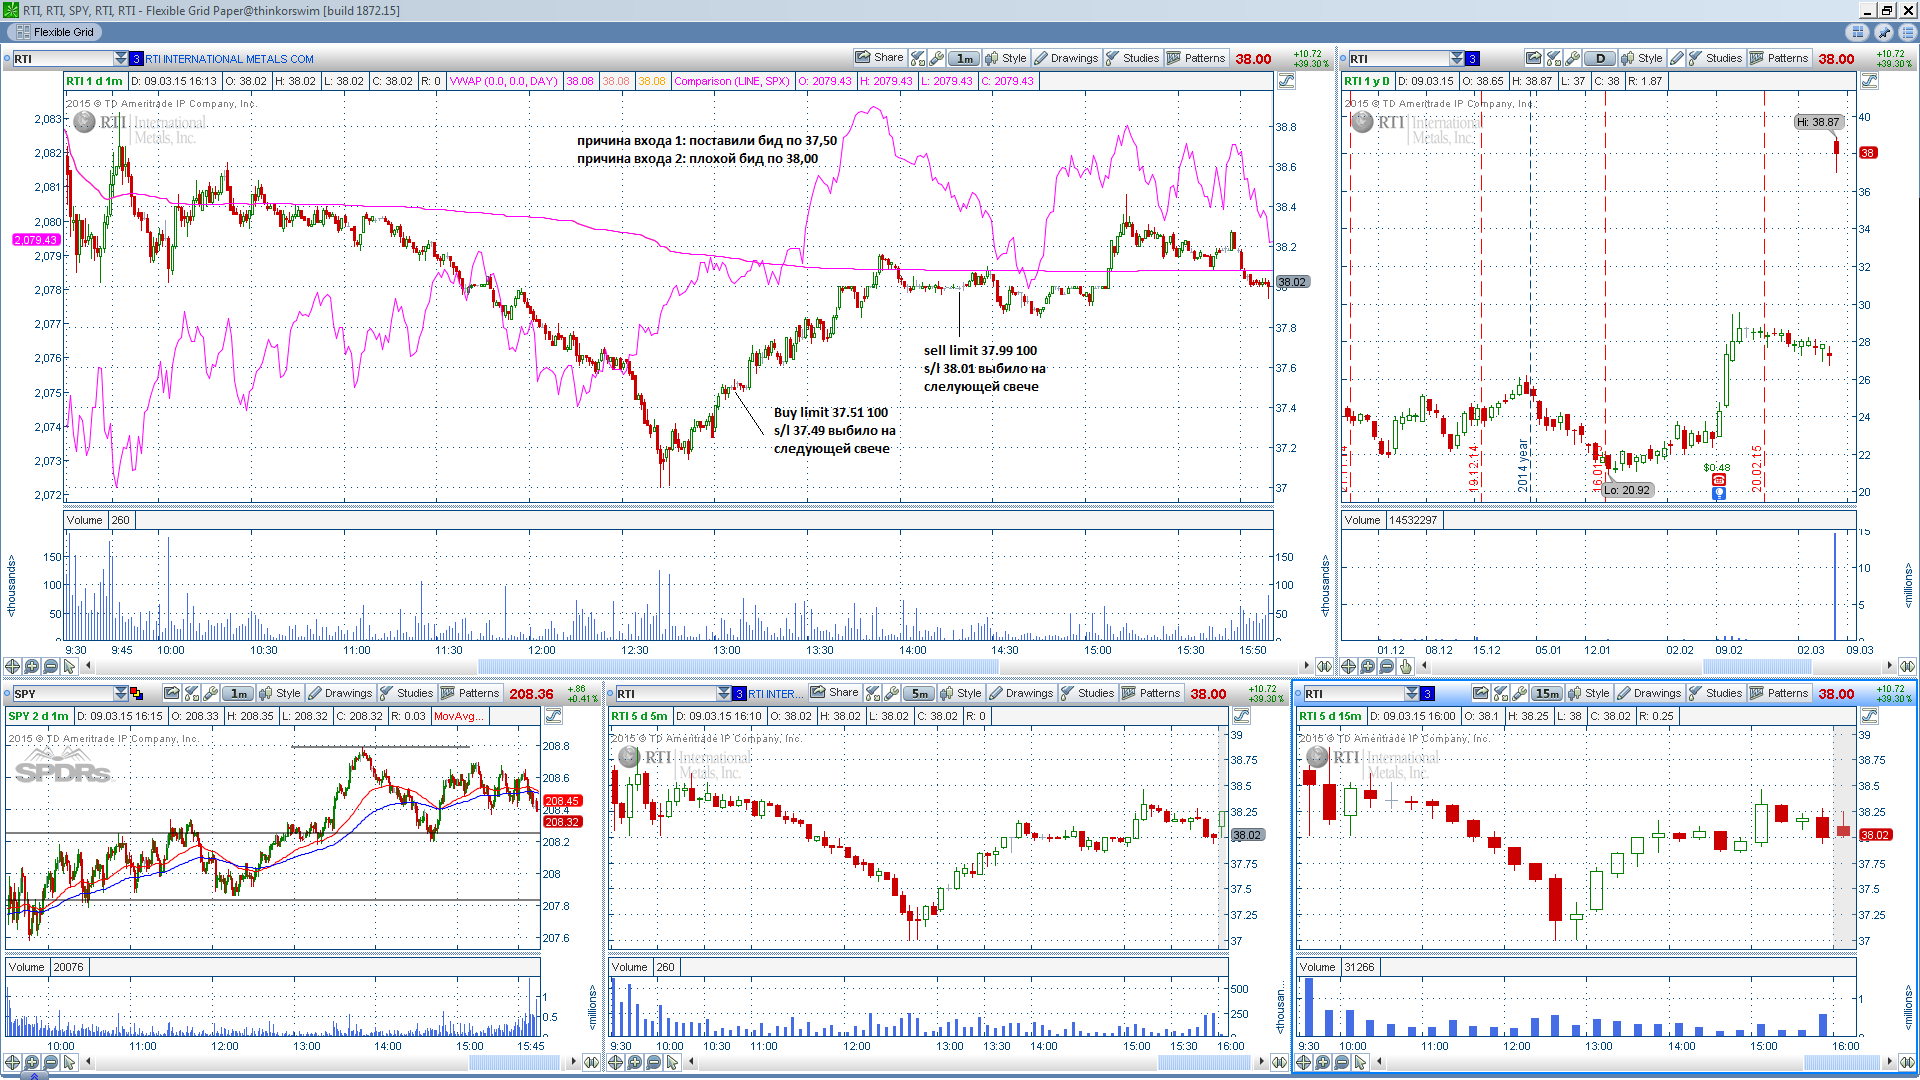Click the RTI symbol input field in main chart
Screen dimensions: 1920x1080
click(x=62, y=59)
